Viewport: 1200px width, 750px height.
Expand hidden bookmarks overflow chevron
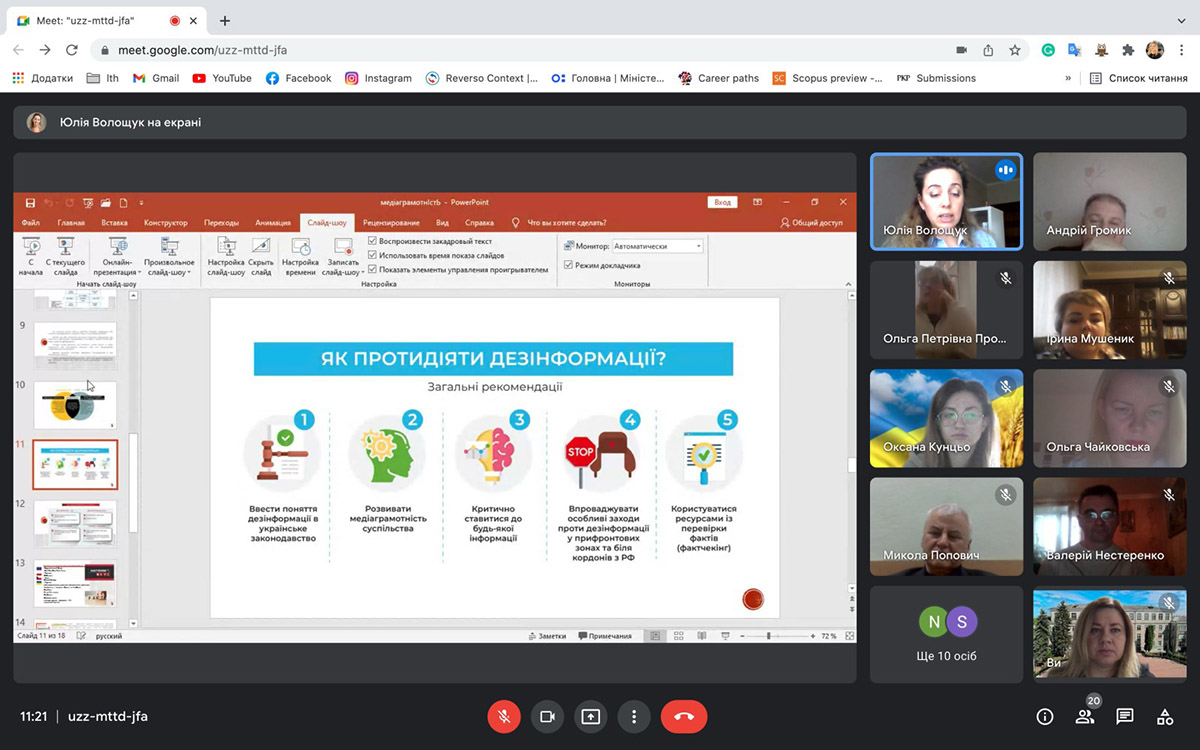pos(1068,78)
